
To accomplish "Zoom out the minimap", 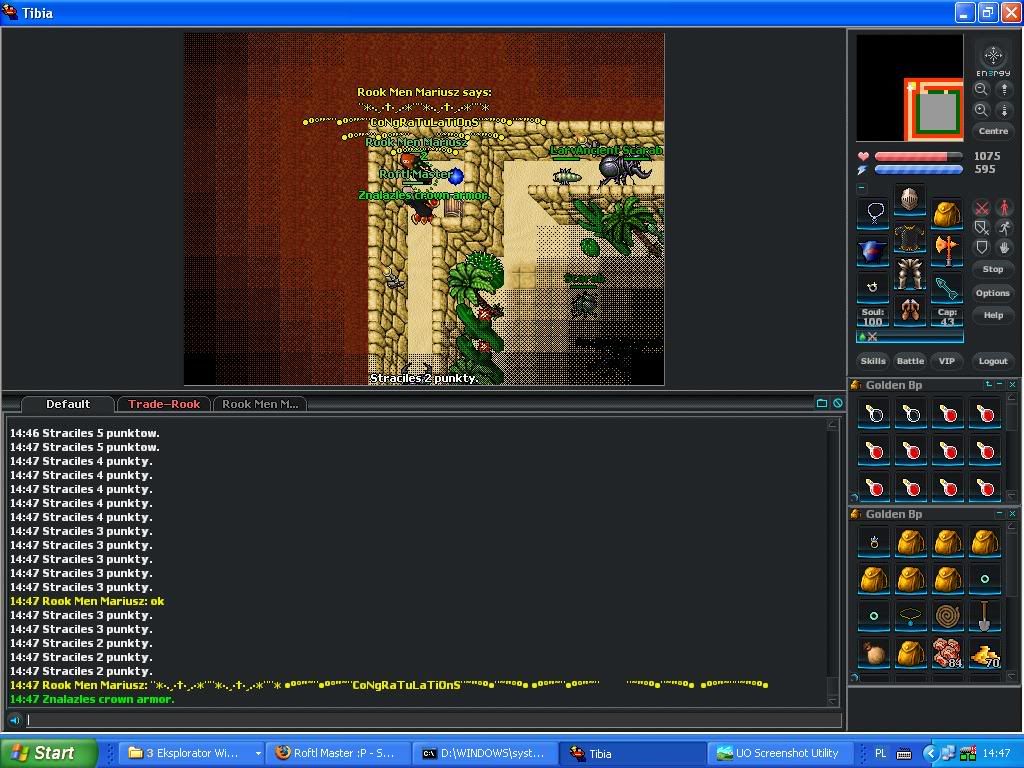I will tap(981, 89).
